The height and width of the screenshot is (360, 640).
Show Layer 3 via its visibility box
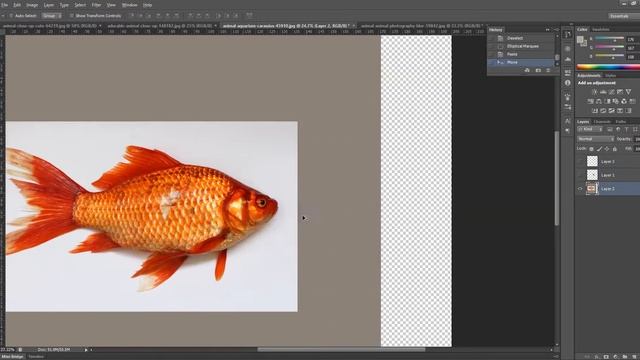pos(580,161)
